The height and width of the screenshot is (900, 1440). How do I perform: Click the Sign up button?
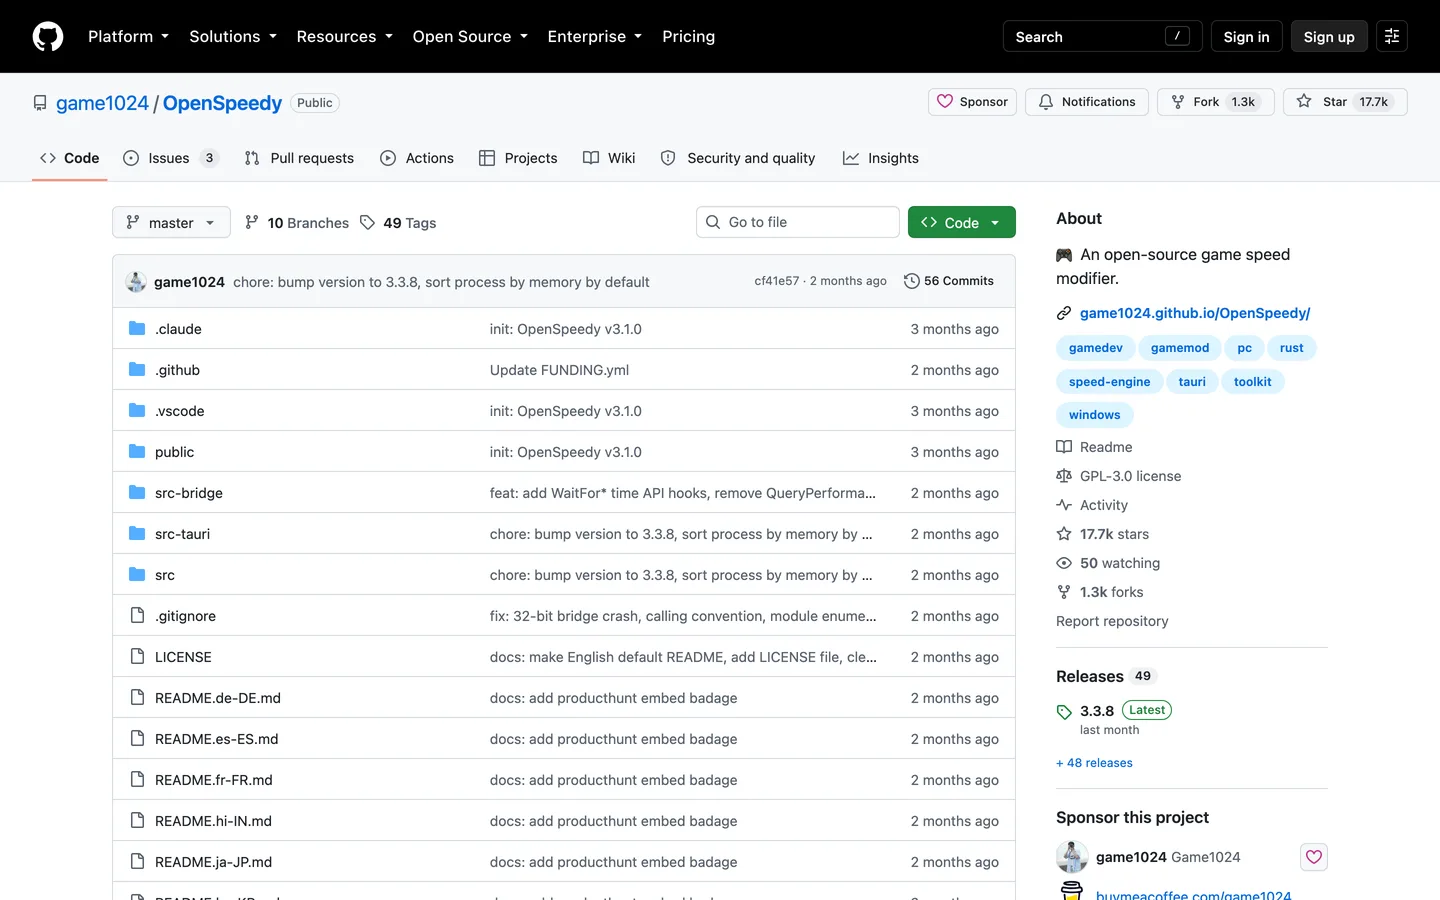(1329, 36)
